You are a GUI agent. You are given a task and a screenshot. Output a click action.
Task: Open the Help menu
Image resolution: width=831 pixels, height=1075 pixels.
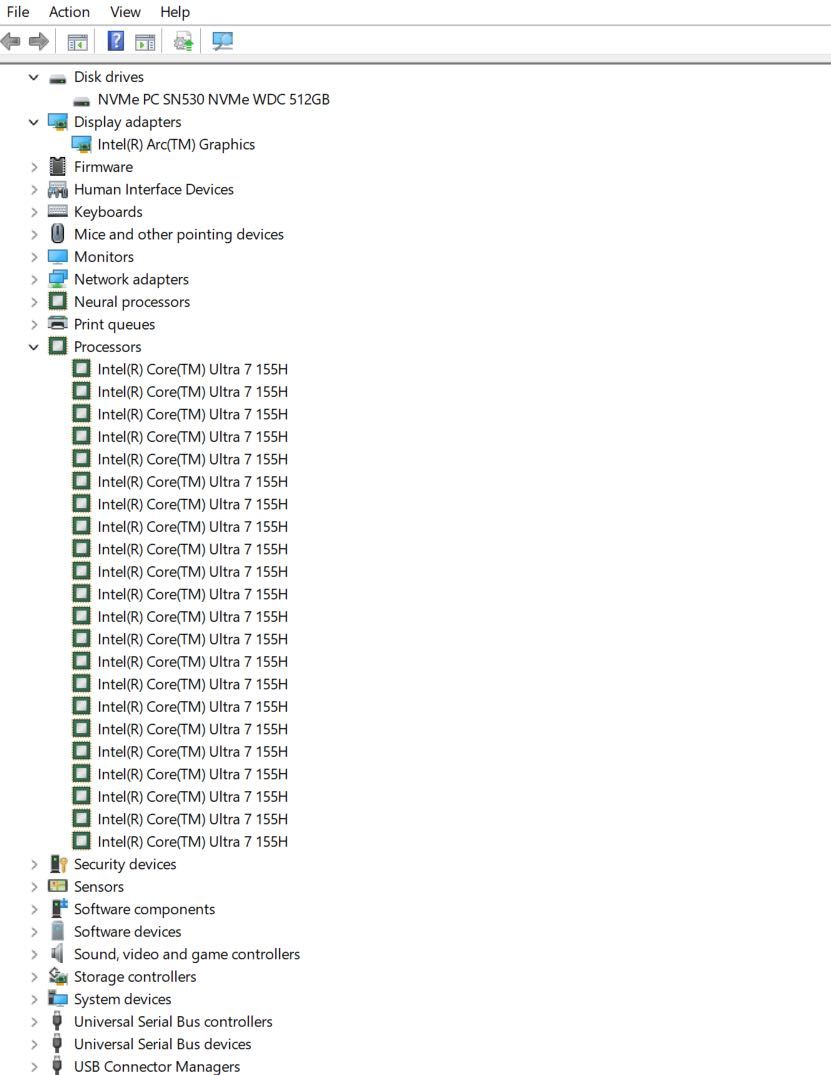tap(175, 12)
